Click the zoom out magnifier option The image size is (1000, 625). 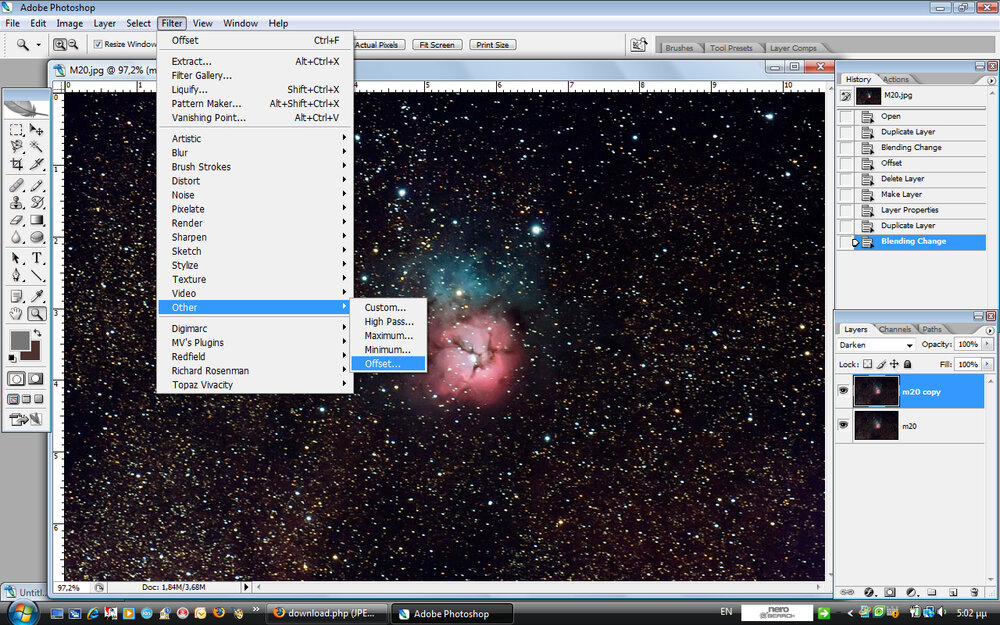[x=74, y=44]
